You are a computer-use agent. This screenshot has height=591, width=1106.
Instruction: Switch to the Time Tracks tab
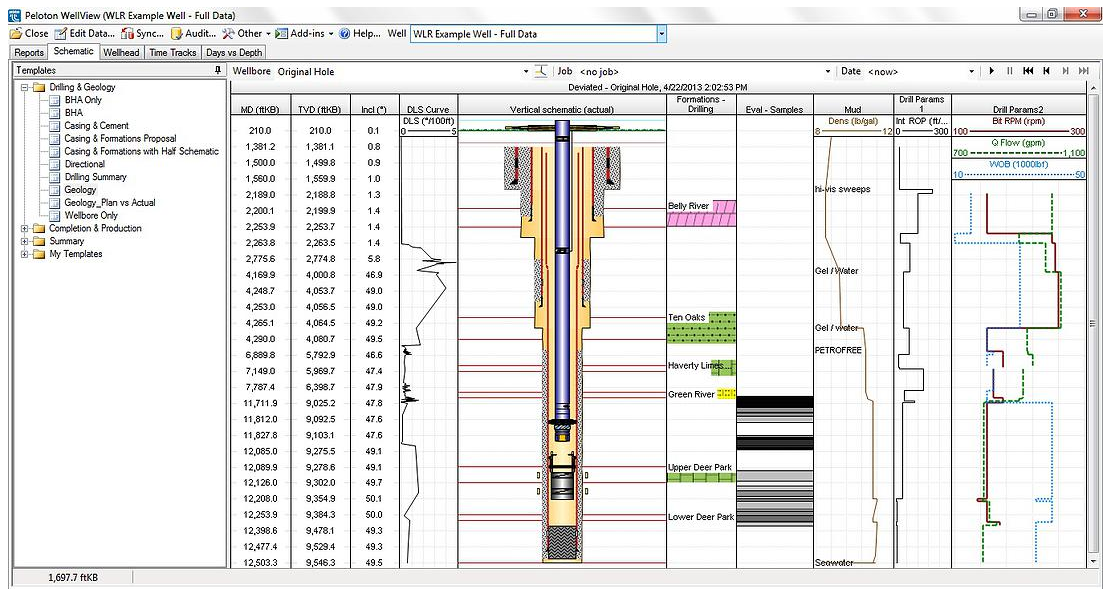tap(173, 52)
